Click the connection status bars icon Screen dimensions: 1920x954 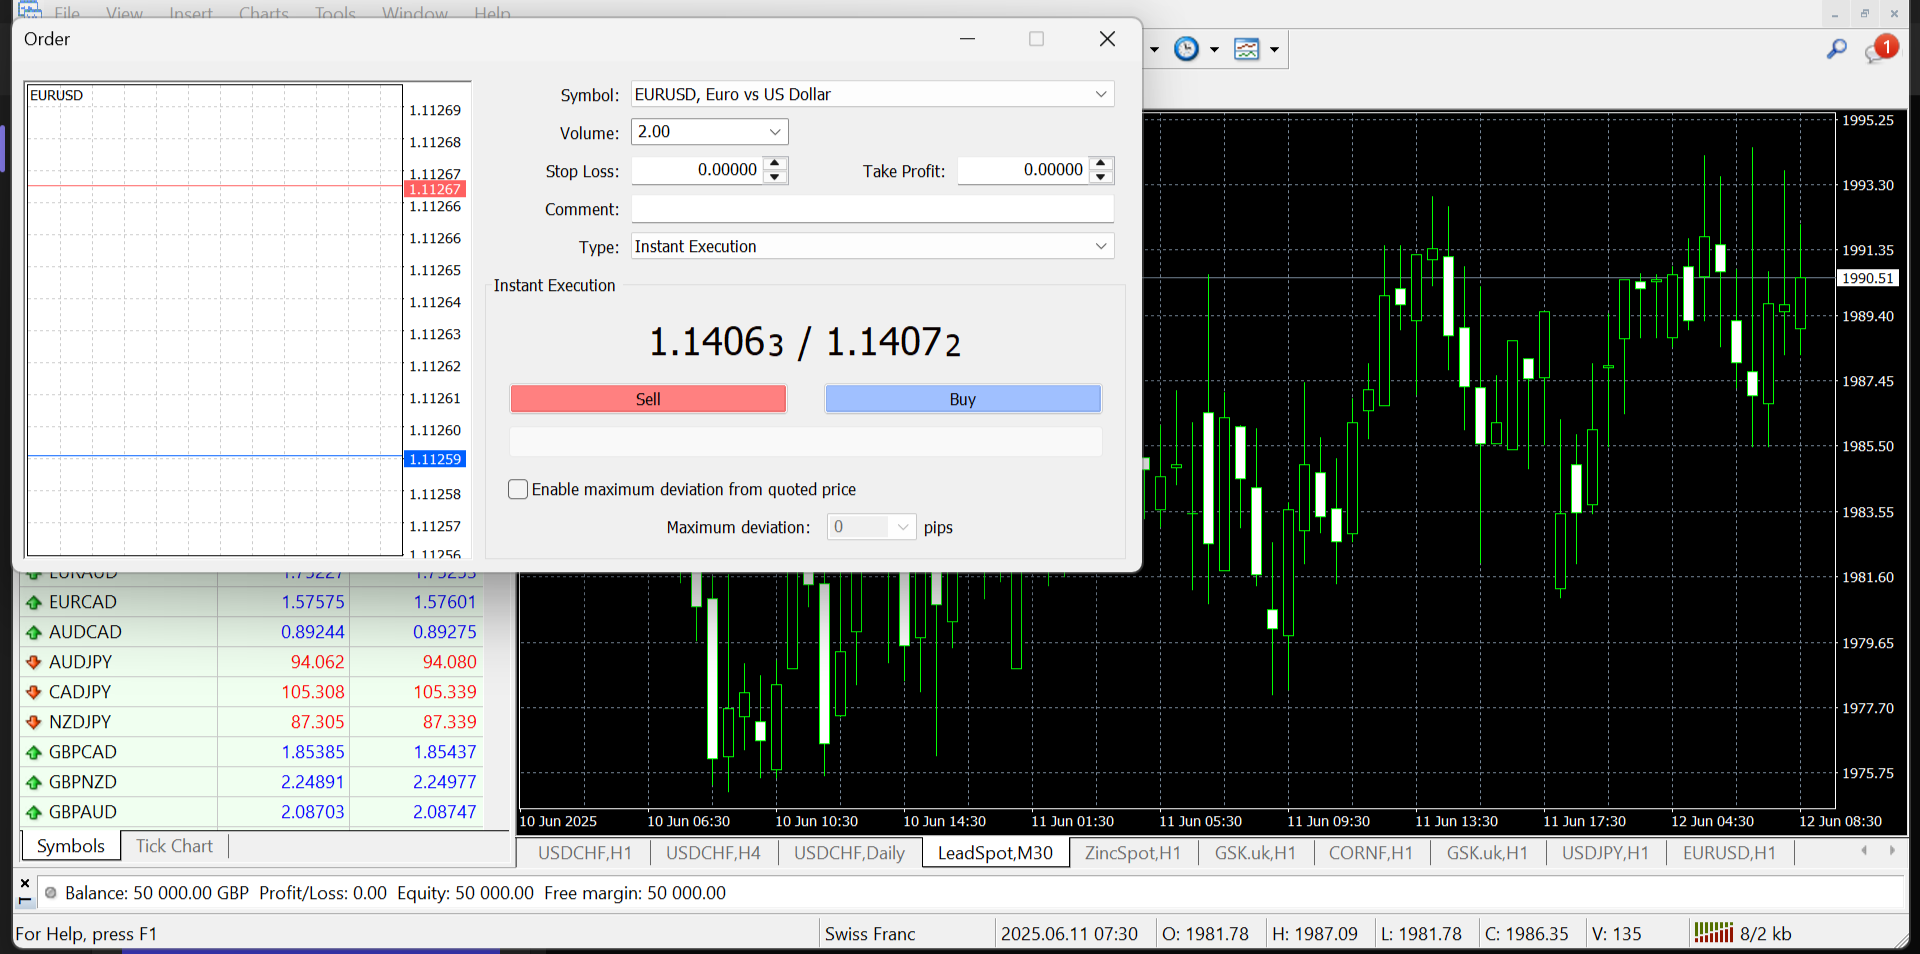[1713, 933]
